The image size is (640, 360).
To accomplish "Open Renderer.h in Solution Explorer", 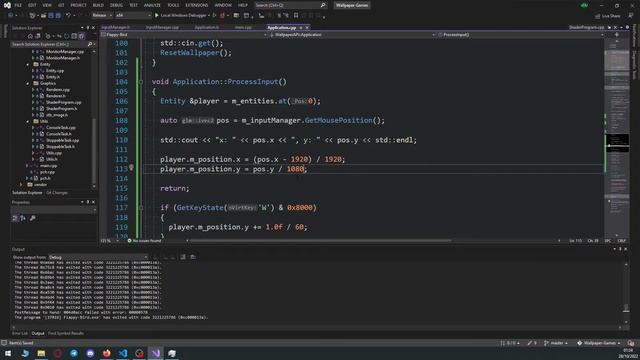I will (x=56, y=96).
